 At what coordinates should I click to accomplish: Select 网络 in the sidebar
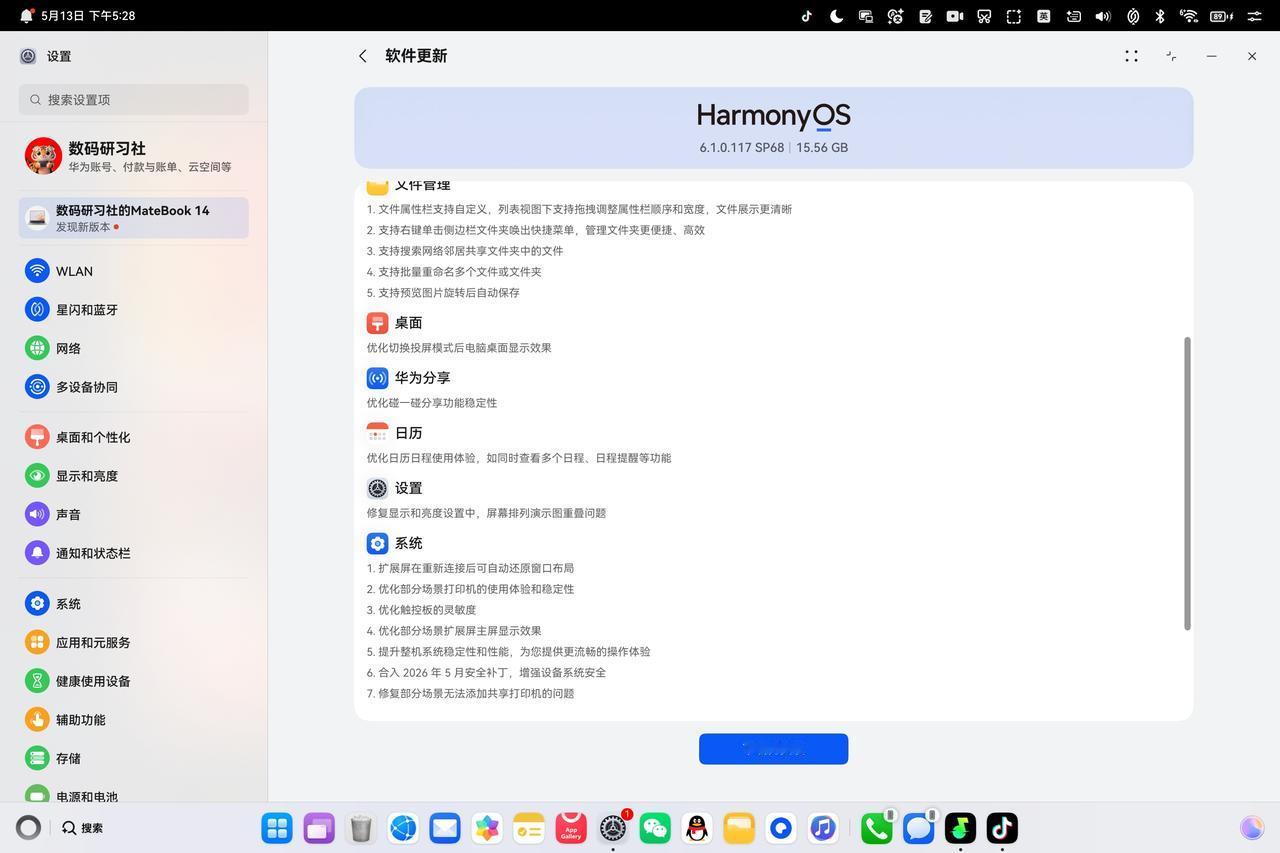tap(133, 348)
